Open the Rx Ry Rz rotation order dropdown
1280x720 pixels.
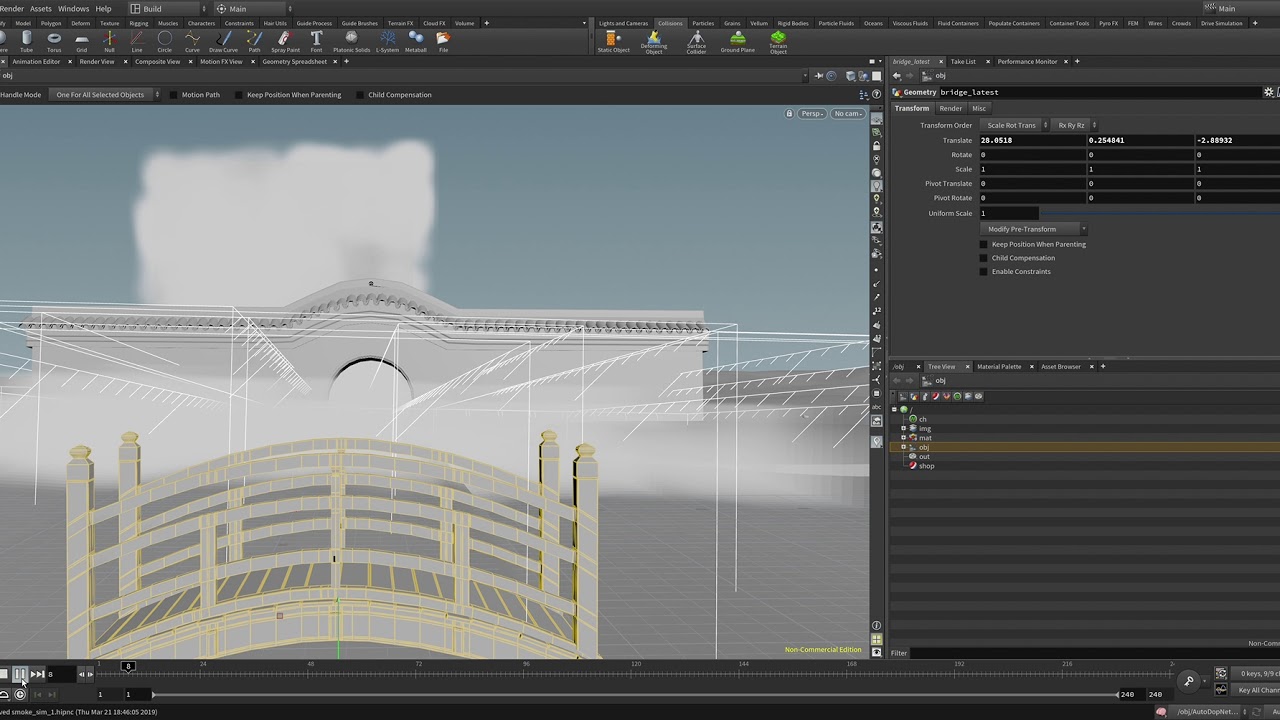[1075, 125]
